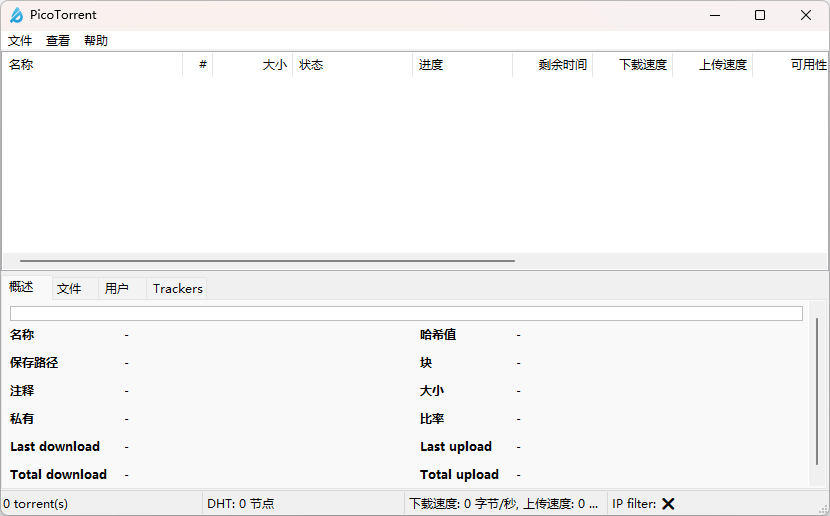Viewport: 830px width, 516px height.
Task: Click the 哈希值 label in overview
Action: pos(438,334)
